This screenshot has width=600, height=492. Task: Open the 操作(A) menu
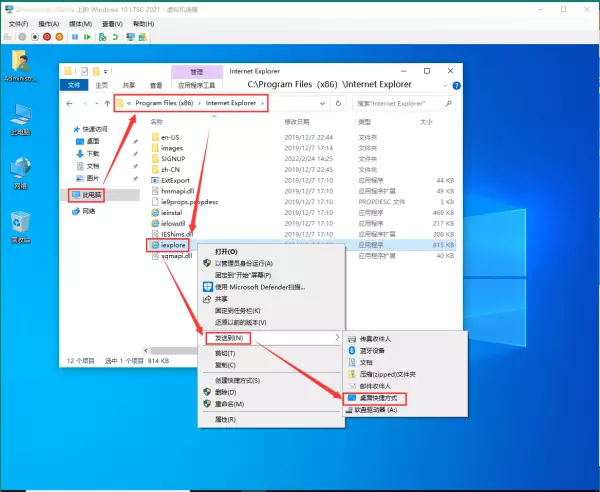[x=49, y=24]
